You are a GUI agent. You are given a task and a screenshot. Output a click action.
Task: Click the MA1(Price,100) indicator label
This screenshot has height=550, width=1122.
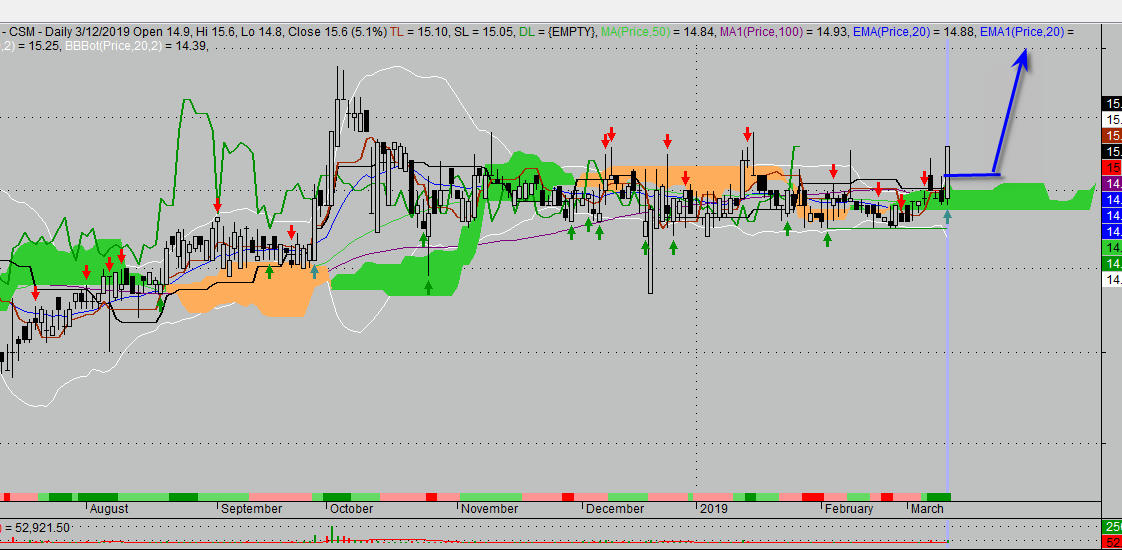click(x=752, y=32)
